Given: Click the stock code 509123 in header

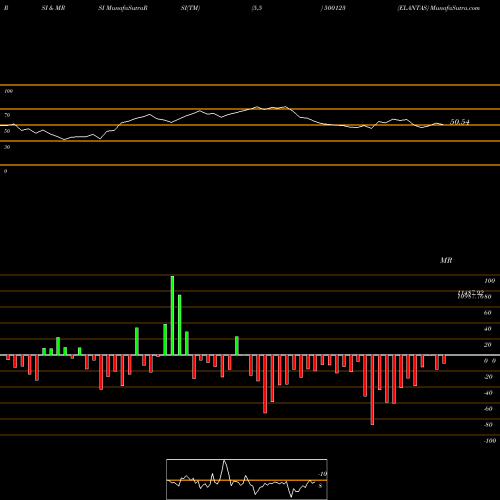Looking at the screenshot, I should (335, 8).
